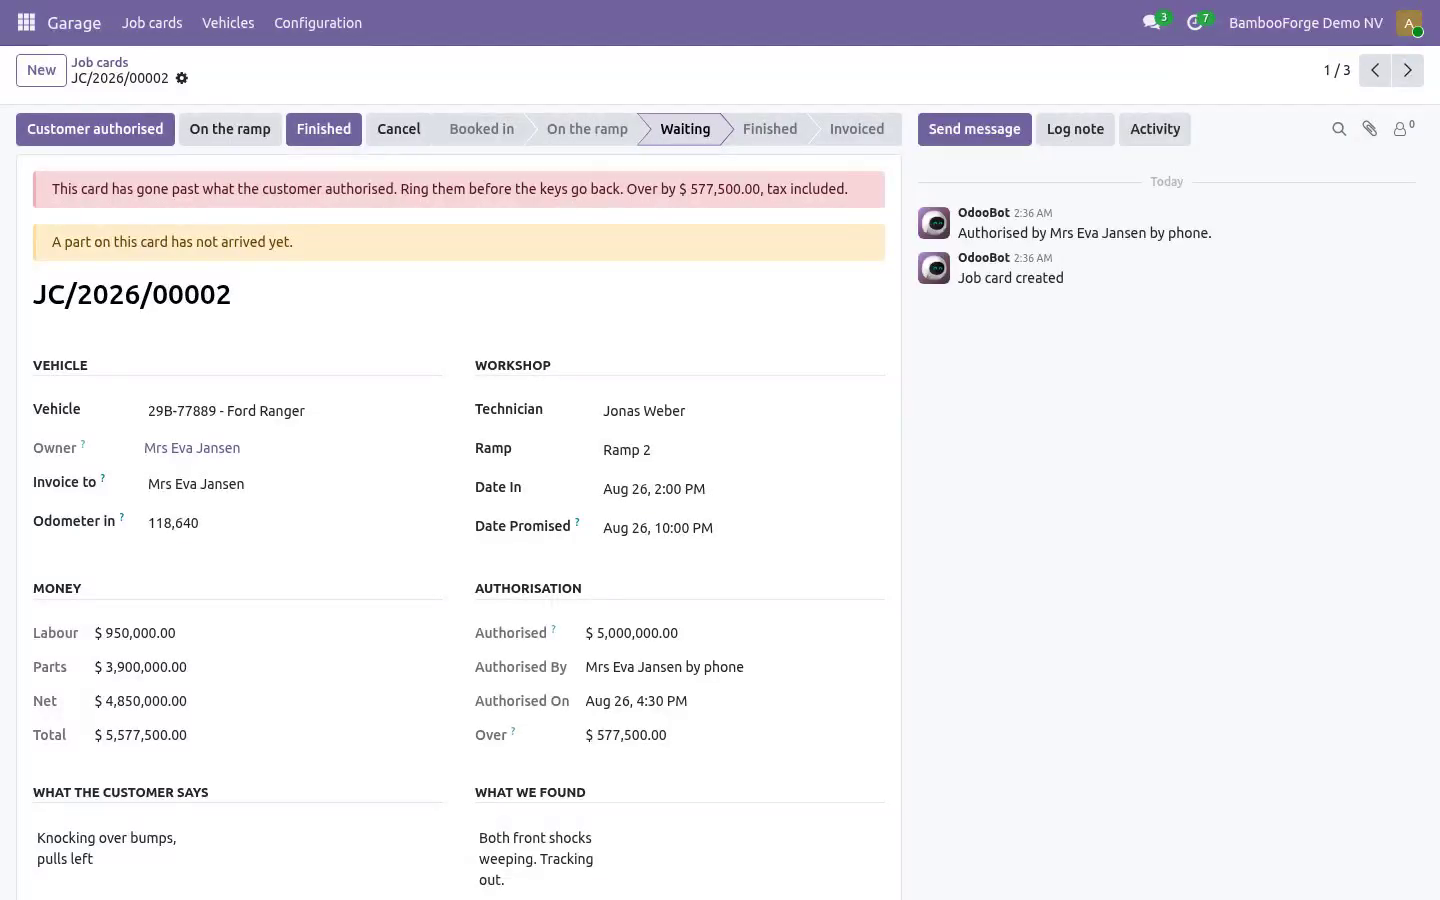The height and width of the screenshot is (900, 1440).
Task: Open the BambooForge Demo NV company switcher
Action: coord(1305,23)
